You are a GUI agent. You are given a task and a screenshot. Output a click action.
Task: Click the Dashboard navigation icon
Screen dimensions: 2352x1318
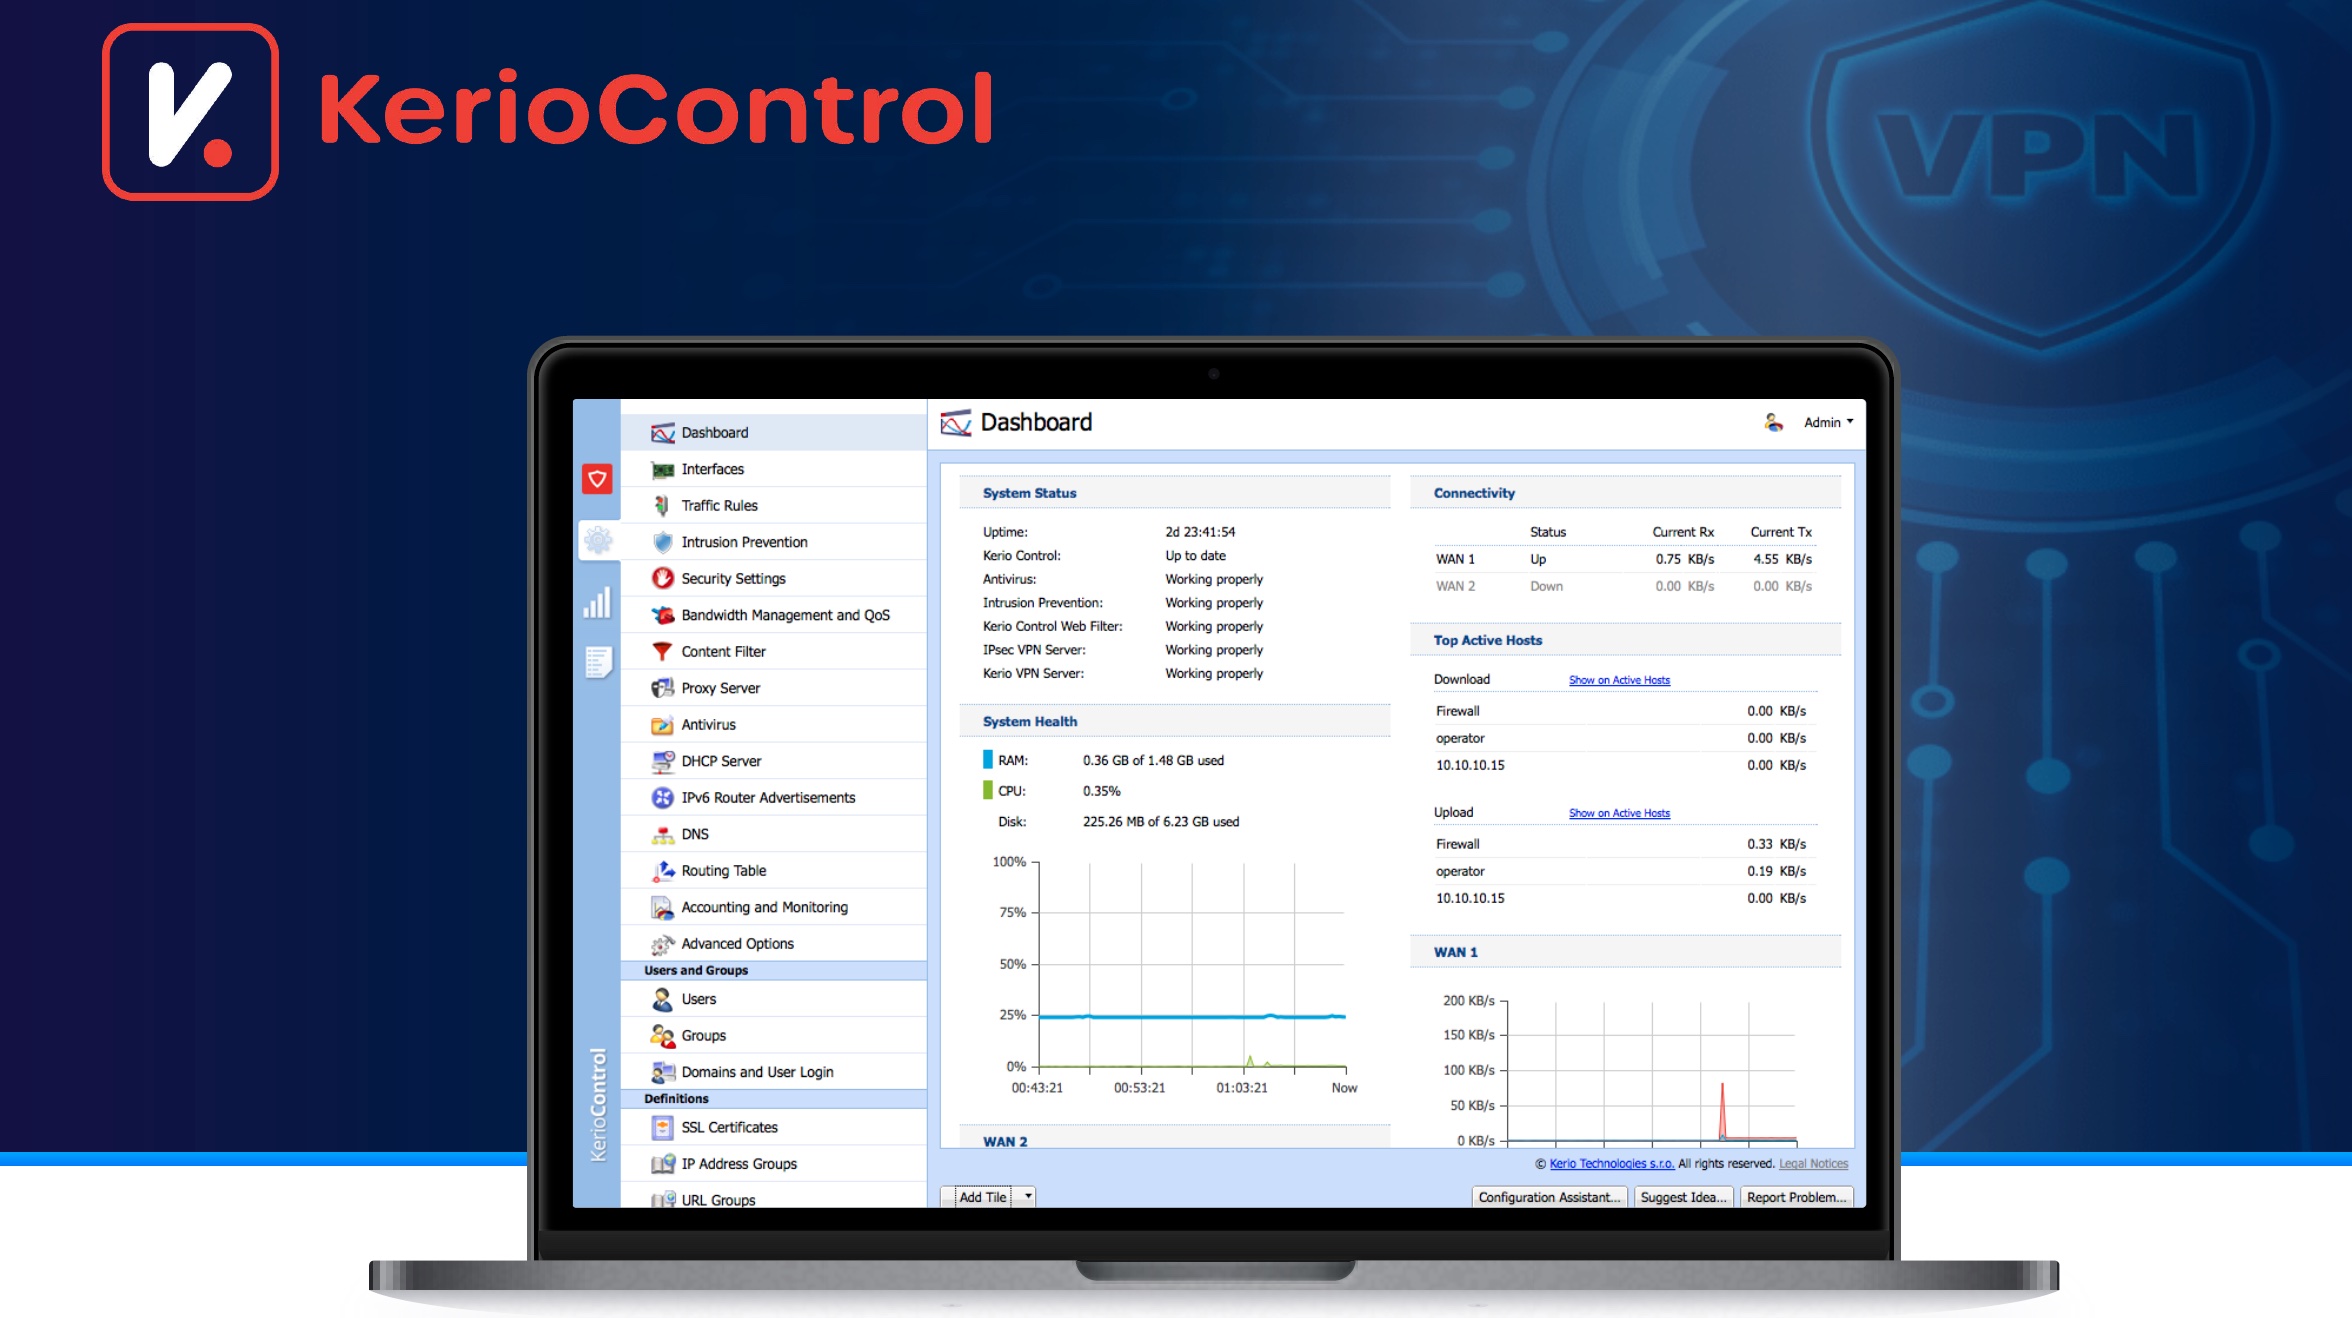click(x=664, y=430)
